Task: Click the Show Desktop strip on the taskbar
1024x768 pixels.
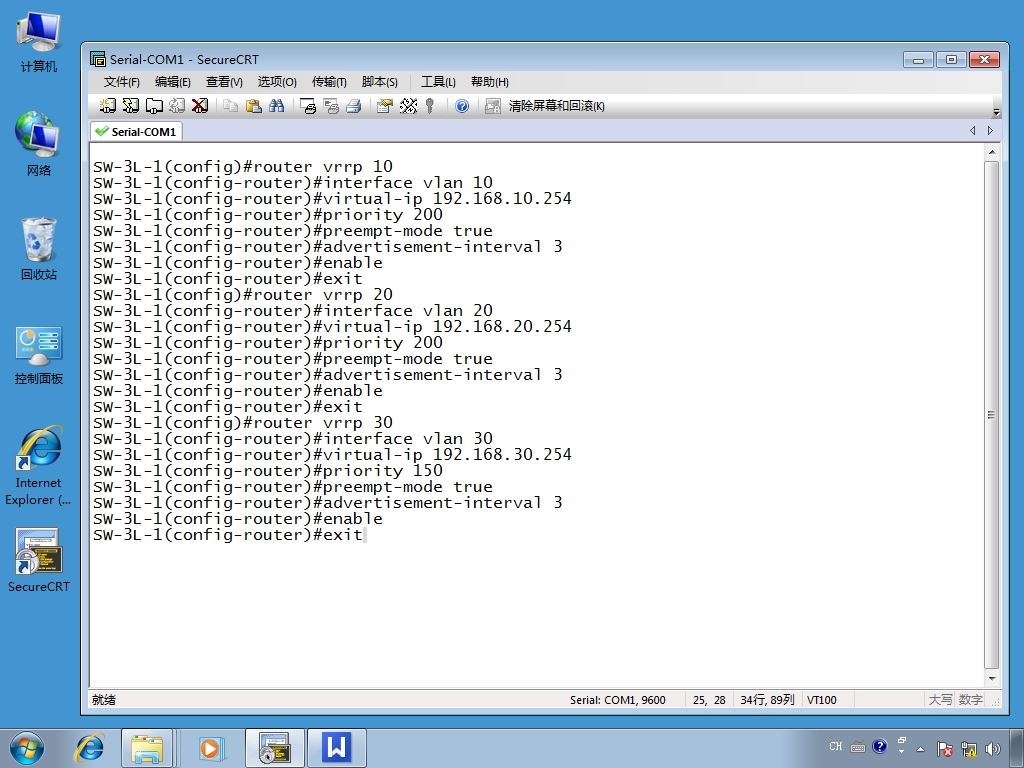Action: pos(1019,748)
